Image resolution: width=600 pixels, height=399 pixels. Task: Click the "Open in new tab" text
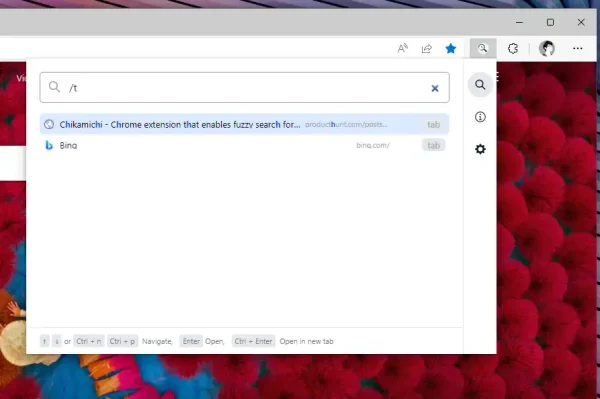pos(307,341)
